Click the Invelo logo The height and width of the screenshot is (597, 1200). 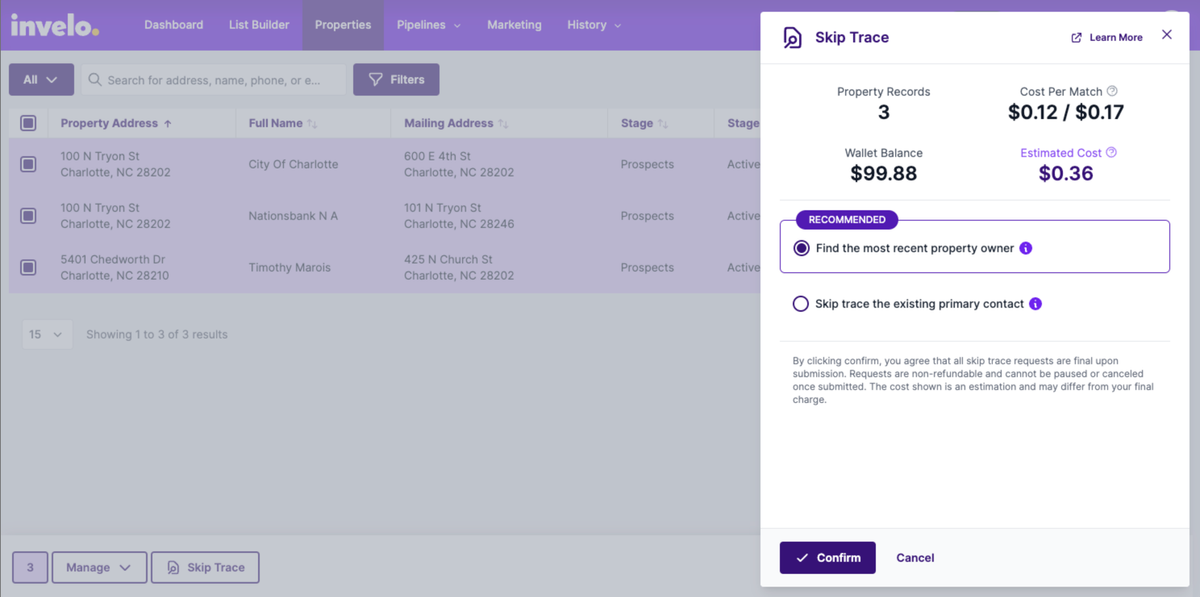(54, 26)
